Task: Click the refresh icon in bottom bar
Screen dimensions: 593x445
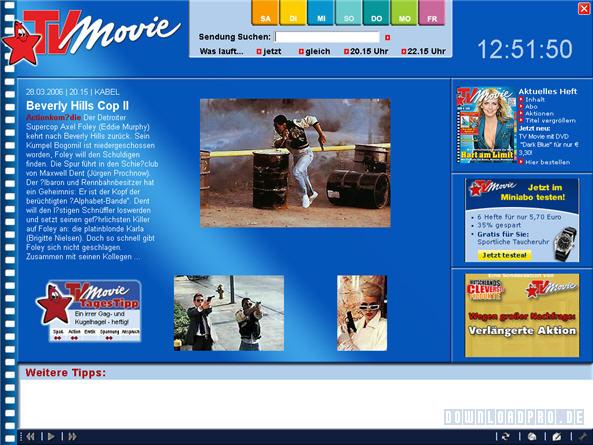Action: pos(506,437)
